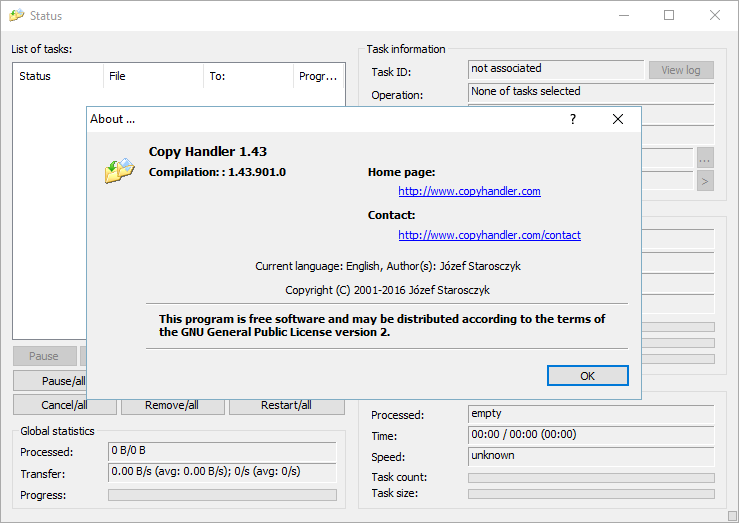Click the Contact: label
The image size is (739, 523).
tap(392, 215)
